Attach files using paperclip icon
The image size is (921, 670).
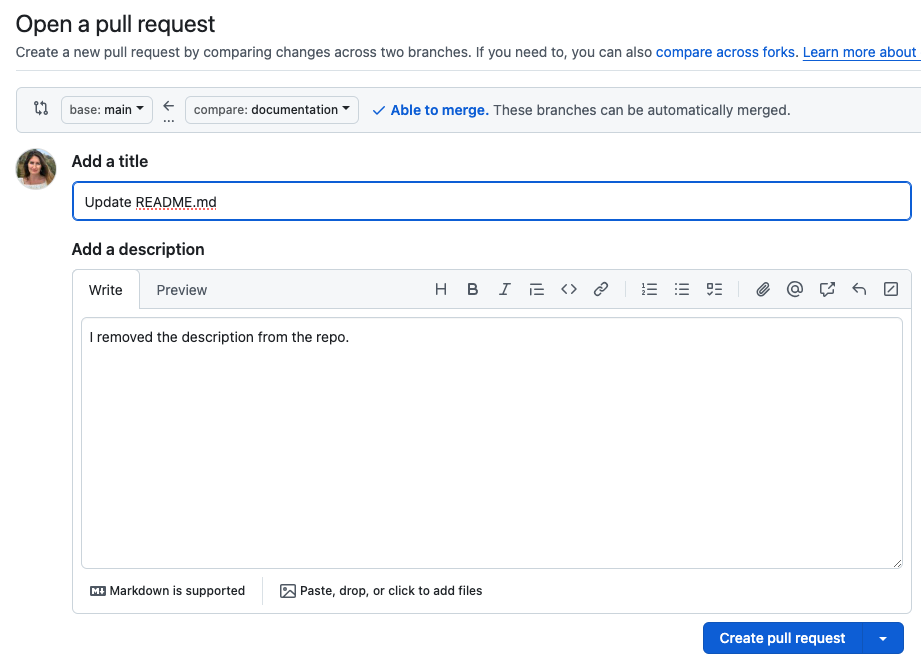tap(763, 290)
